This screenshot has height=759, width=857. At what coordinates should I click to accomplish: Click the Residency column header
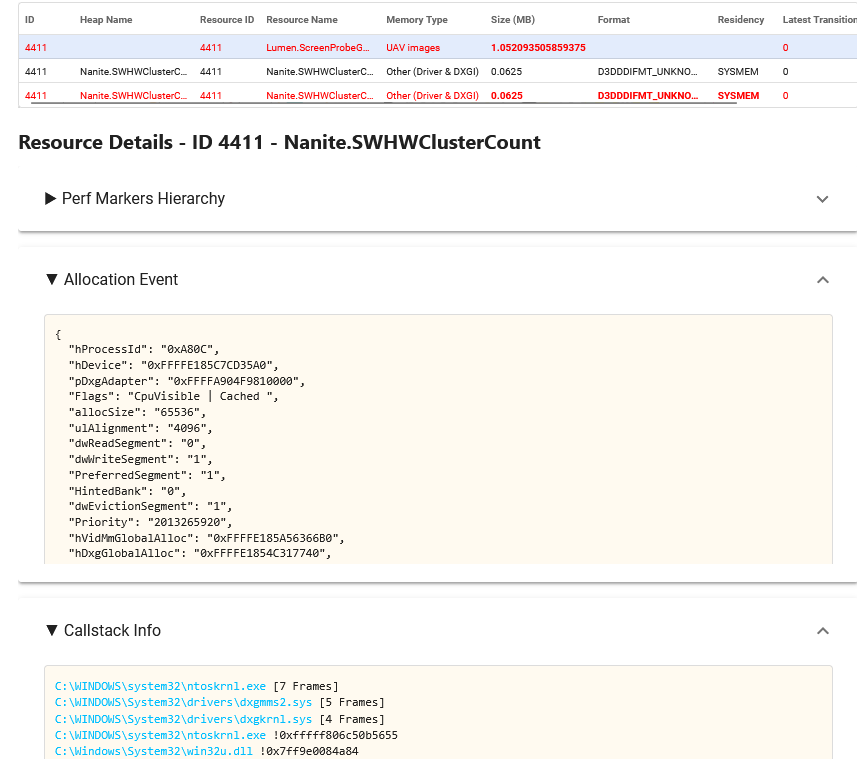740,20
